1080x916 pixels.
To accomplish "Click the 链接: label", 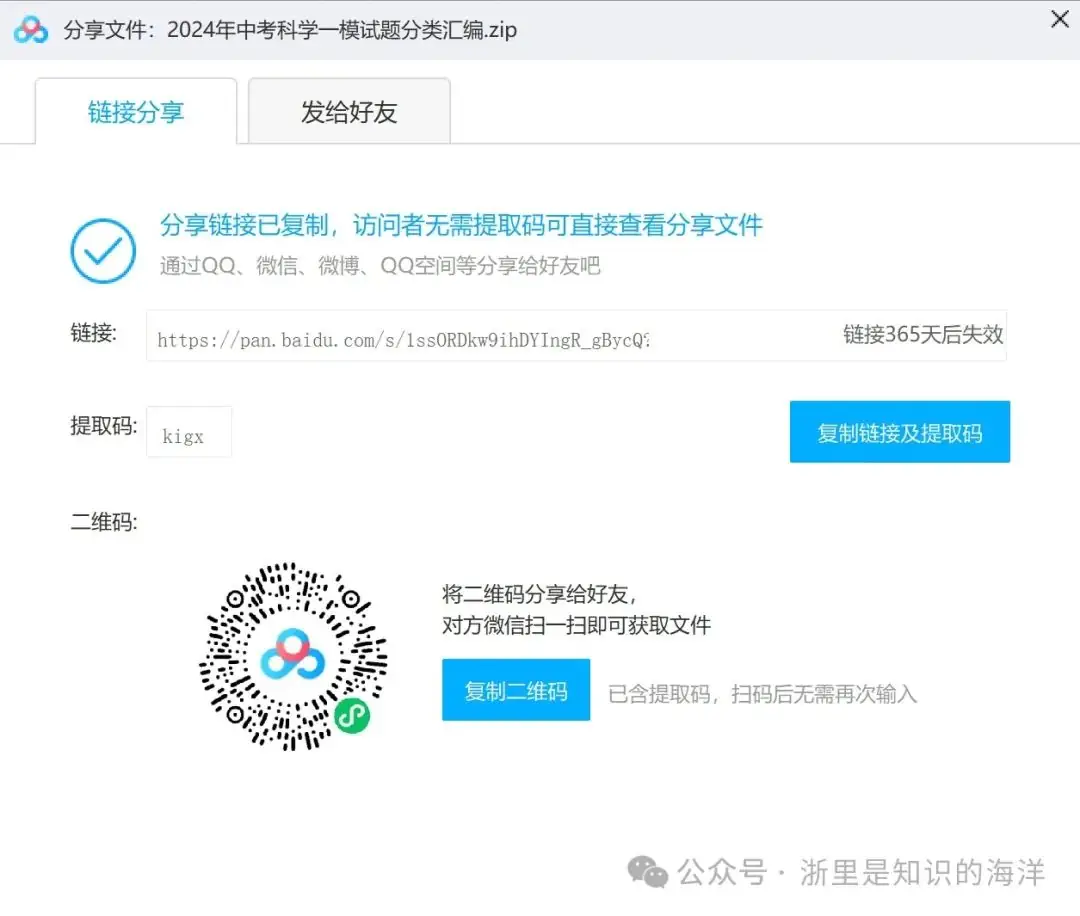I will click(94, 333).
